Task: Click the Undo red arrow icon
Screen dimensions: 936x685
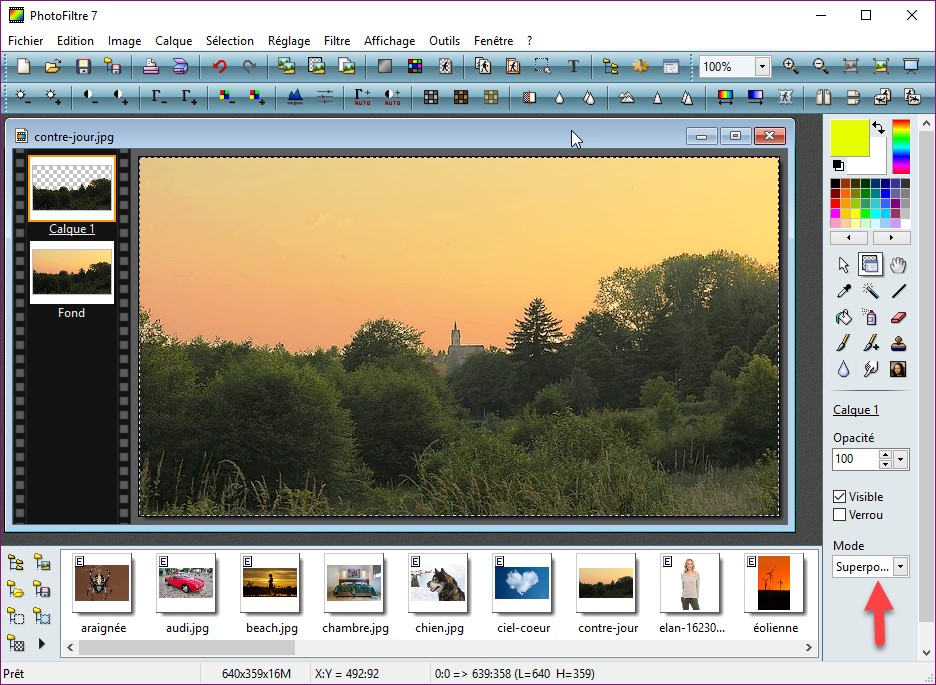Action: pyautogui.click(x=219, y=67)
